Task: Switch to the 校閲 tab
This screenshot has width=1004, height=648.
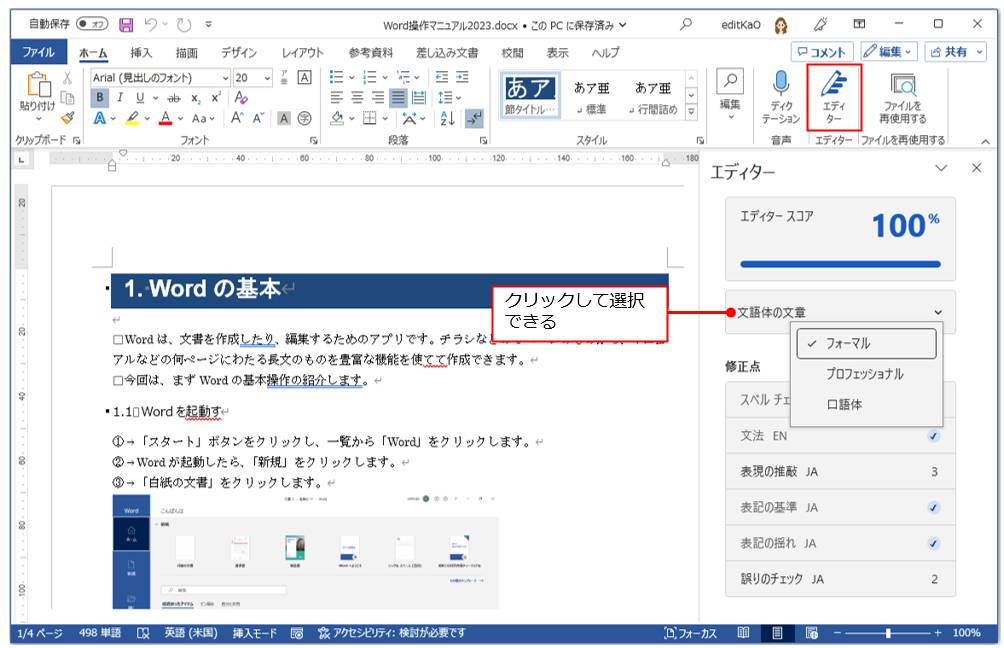Action: coord(512,53)
